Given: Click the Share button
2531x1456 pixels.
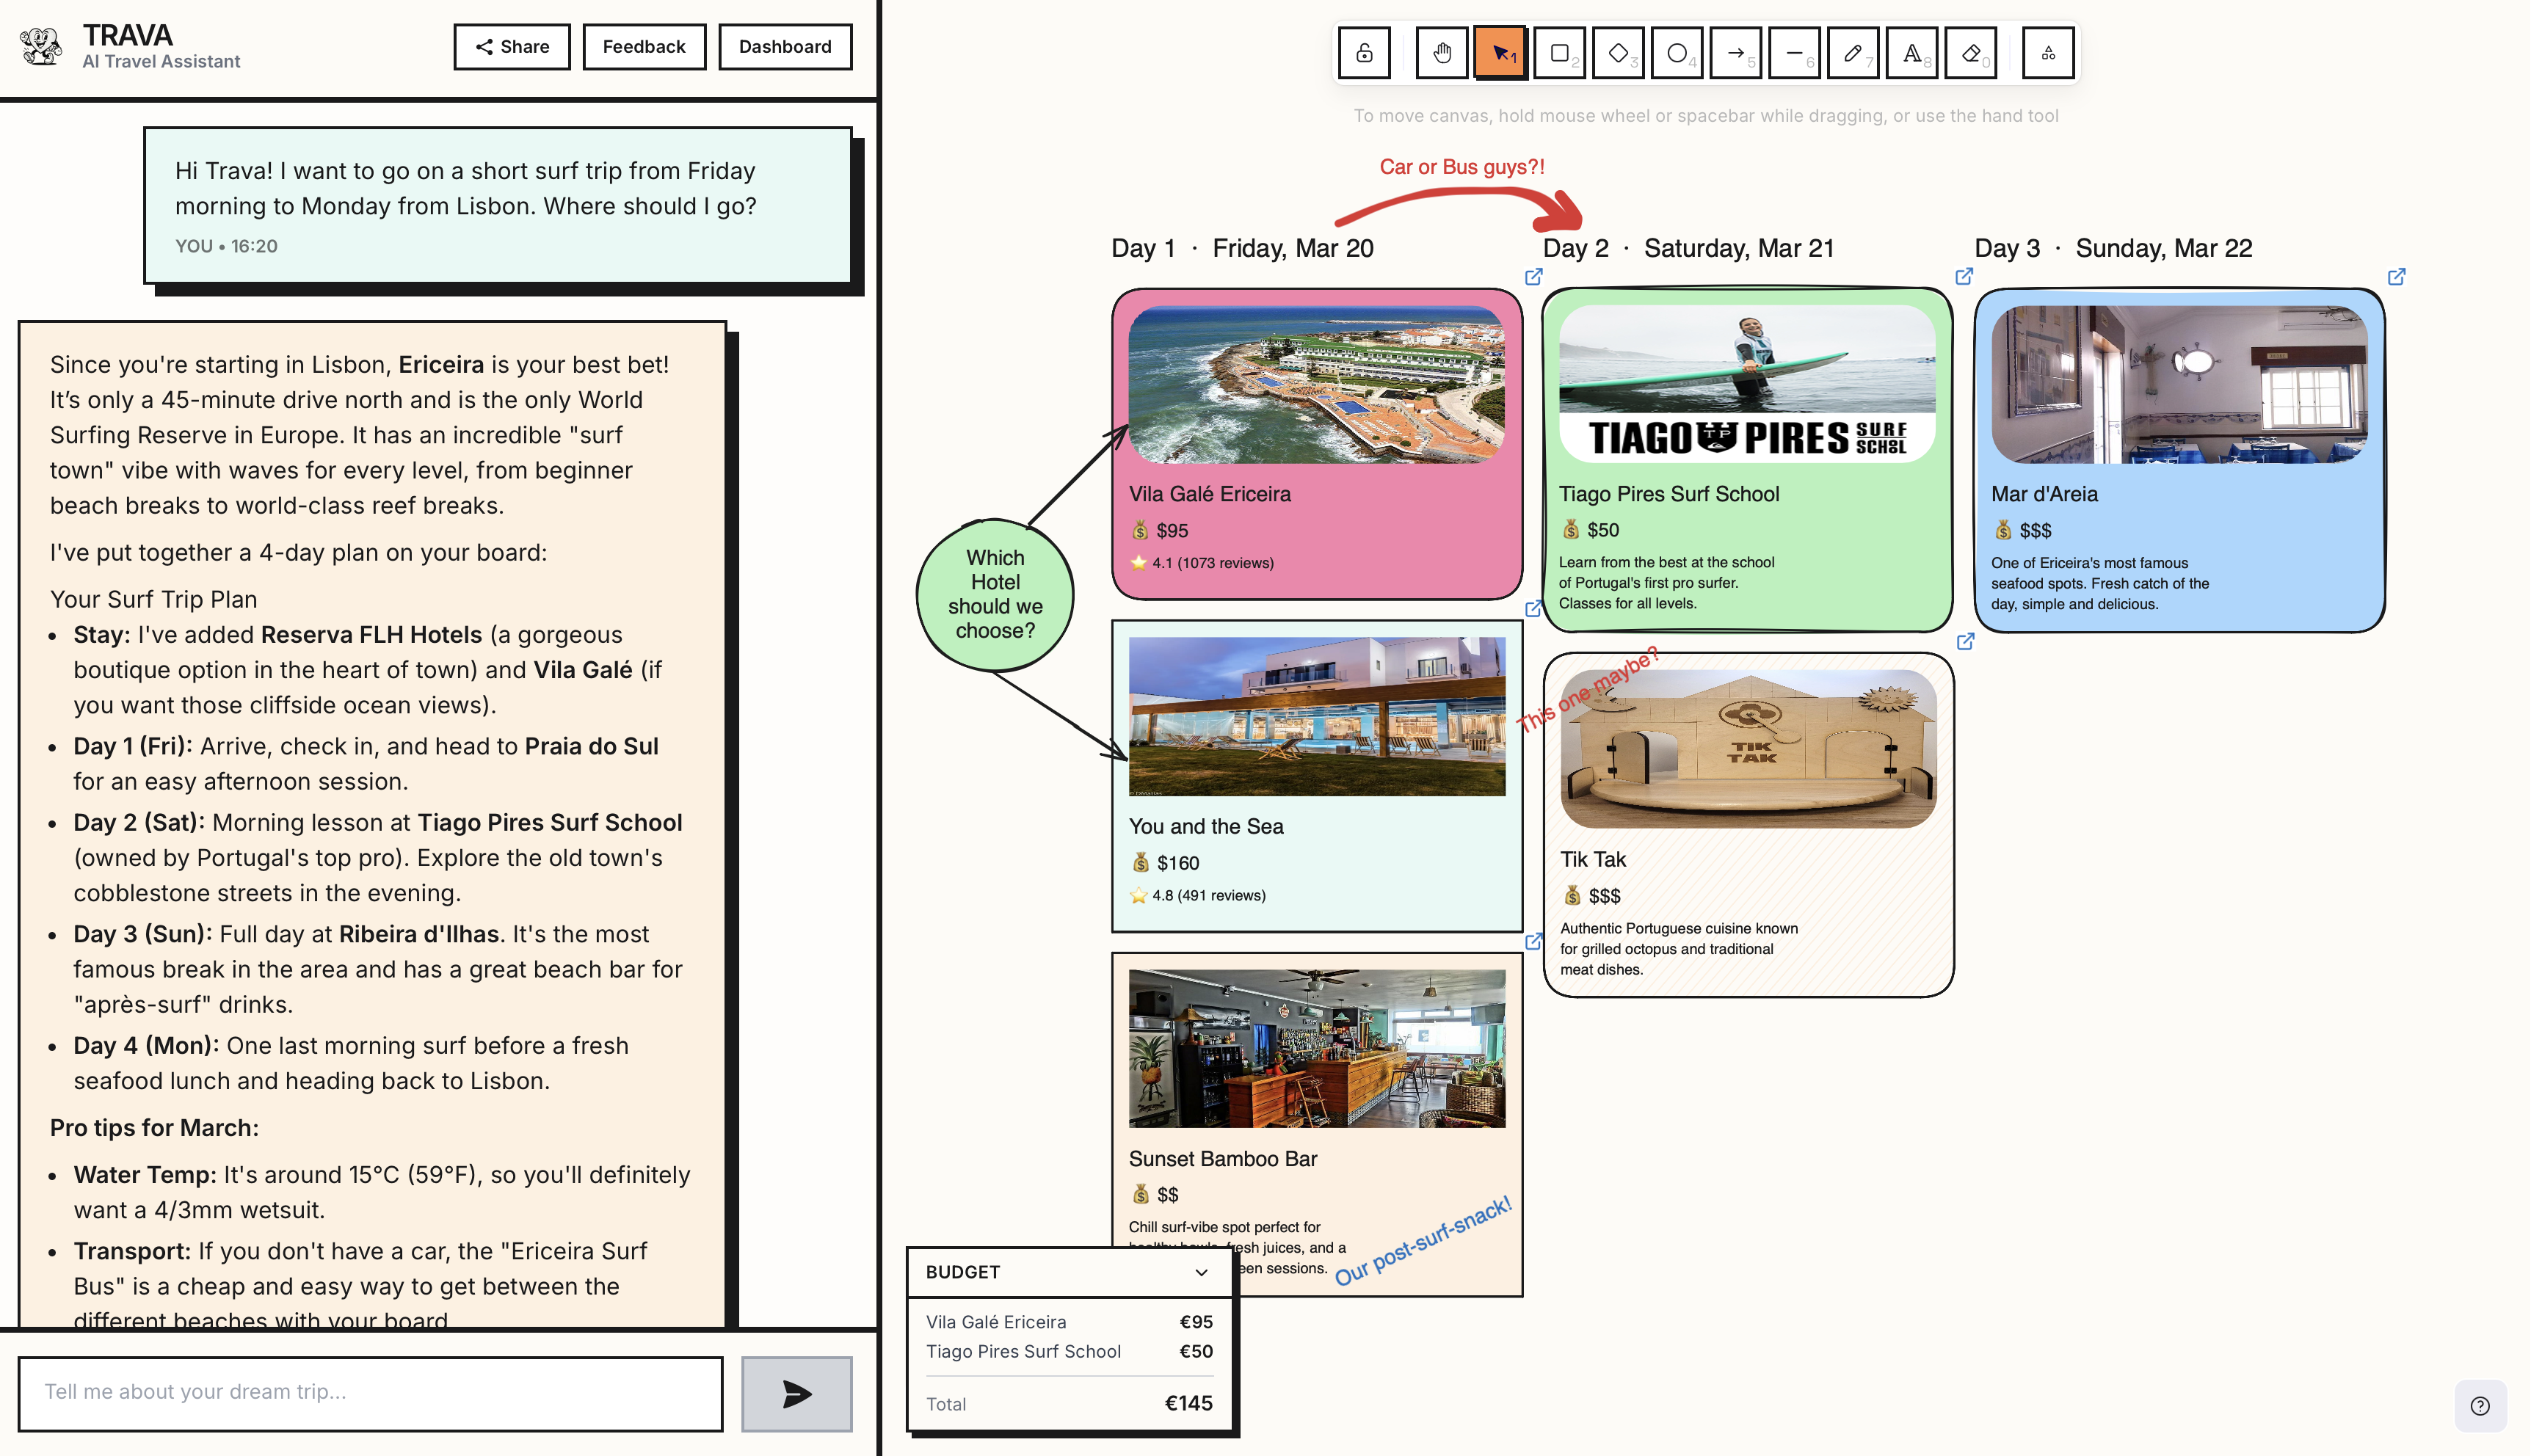Looking at the screenshot, I should click(512, 47).
